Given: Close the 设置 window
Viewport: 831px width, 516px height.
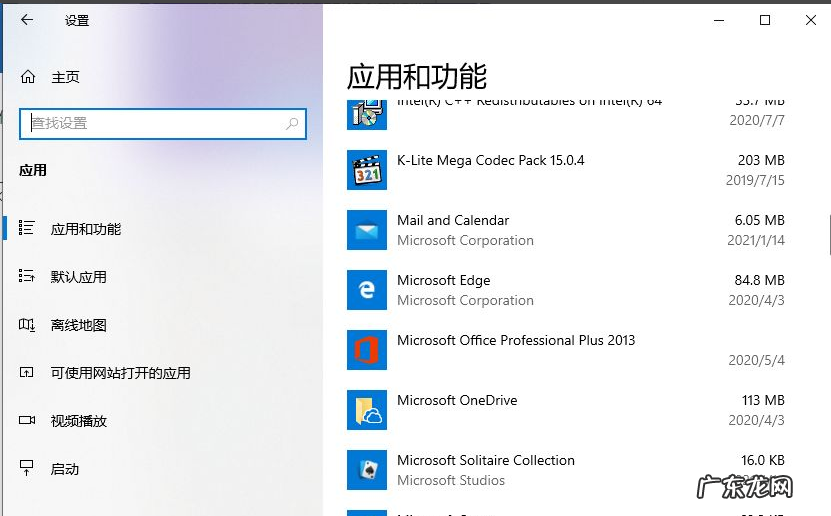Looking at the screenshot, I should 811,20.
